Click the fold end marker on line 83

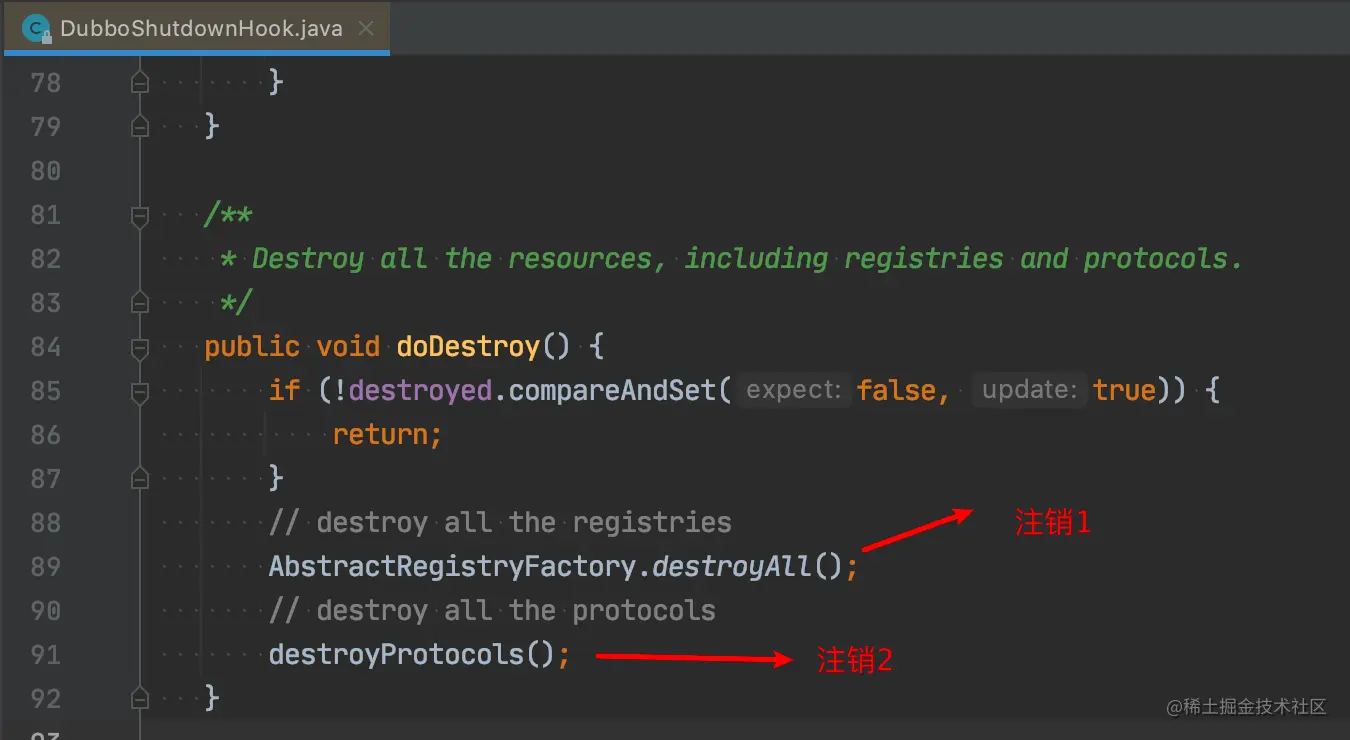(140, 303)
